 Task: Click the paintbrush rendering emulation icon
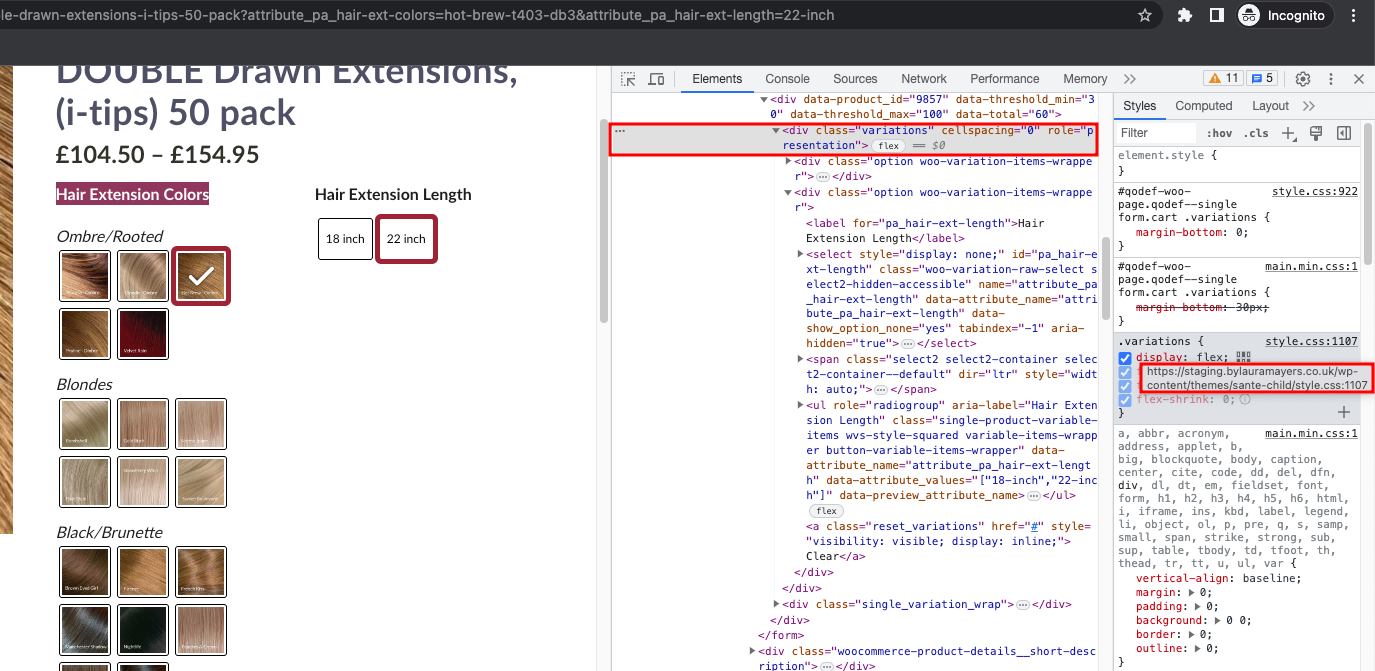pos(1316,133)
